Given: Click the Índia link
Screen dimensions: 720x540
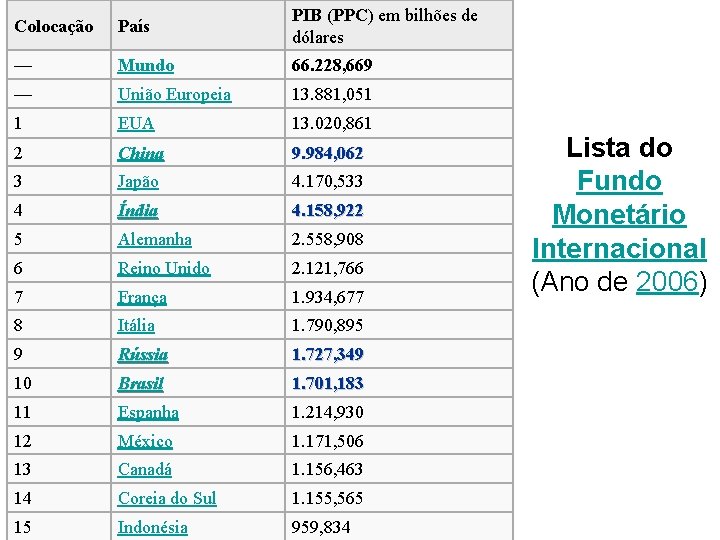Looking at the screenshot, I should (138, 211).
